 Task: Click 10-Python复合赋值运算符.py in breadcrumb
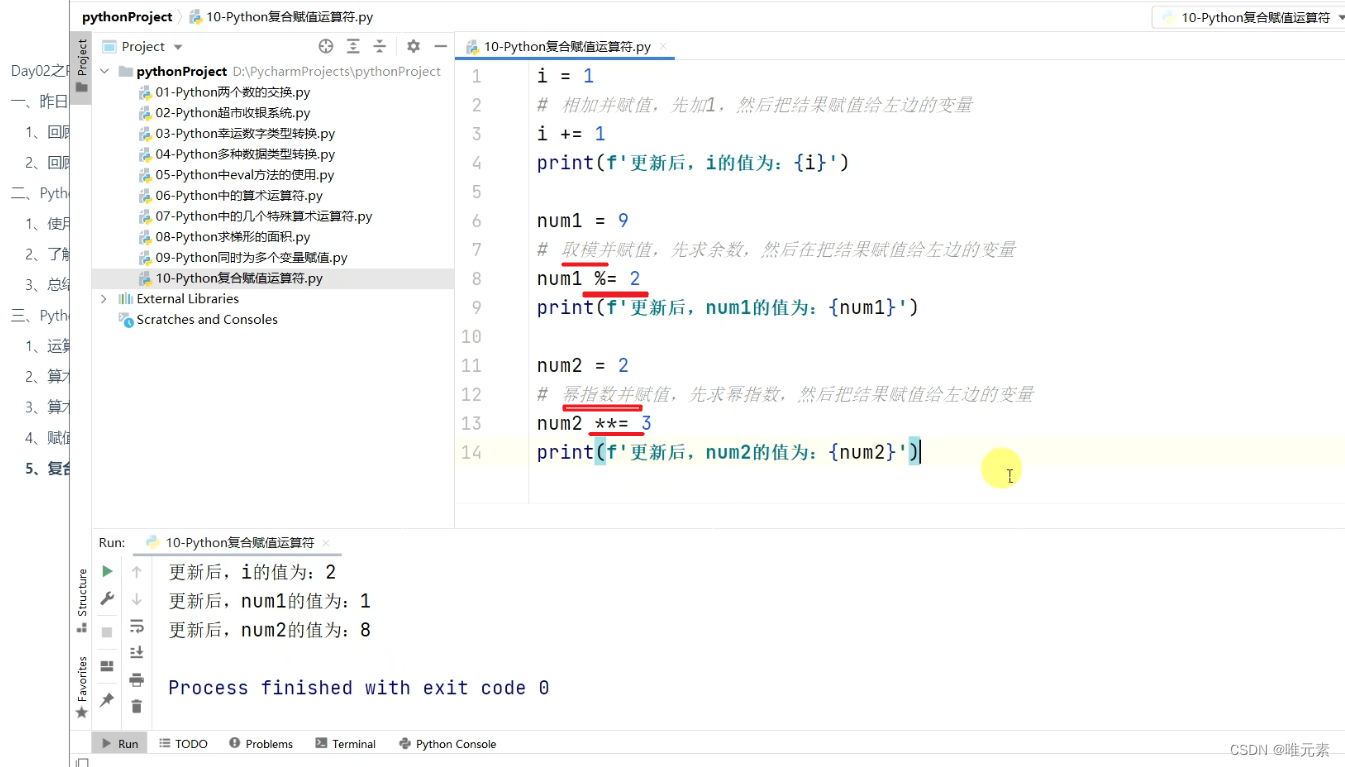tap(281, 17)
